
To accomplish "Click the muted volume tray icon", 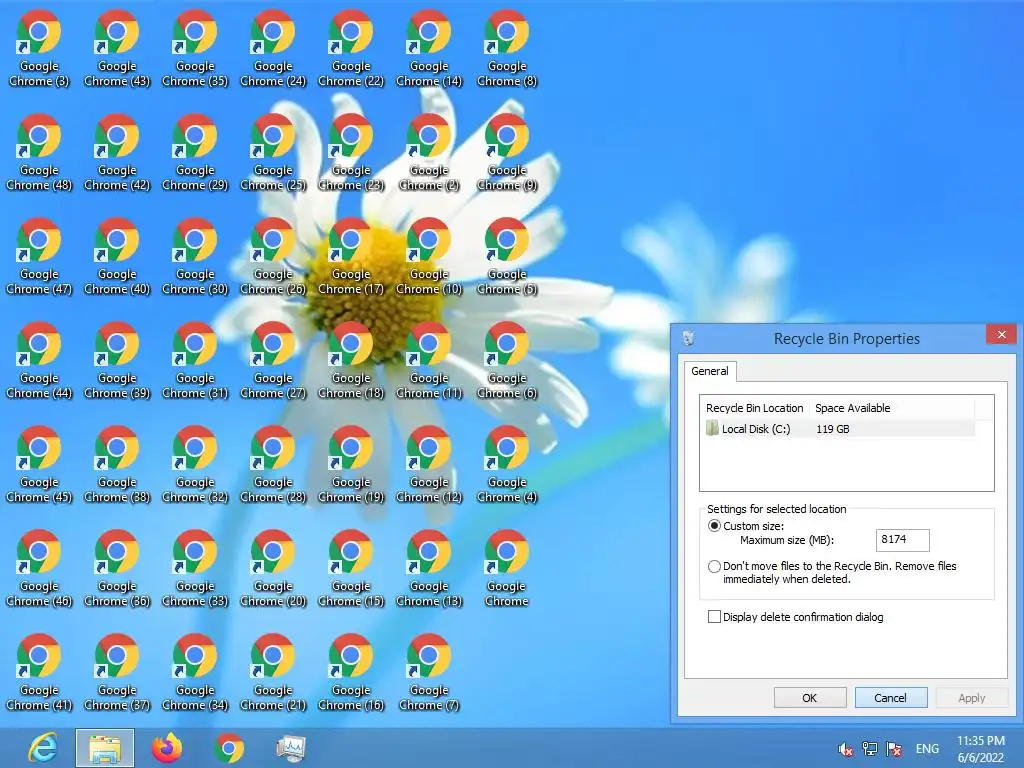I will [x=845, y=749].
